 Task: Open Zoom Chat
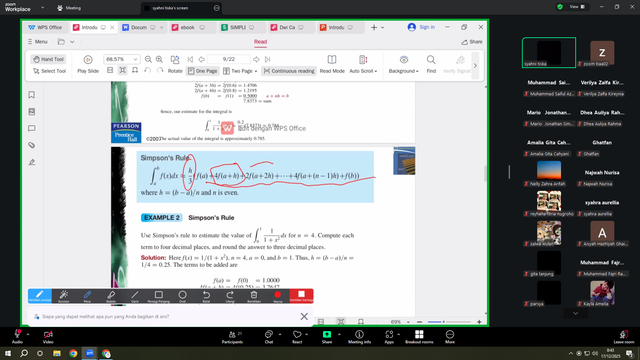(269, 337)
